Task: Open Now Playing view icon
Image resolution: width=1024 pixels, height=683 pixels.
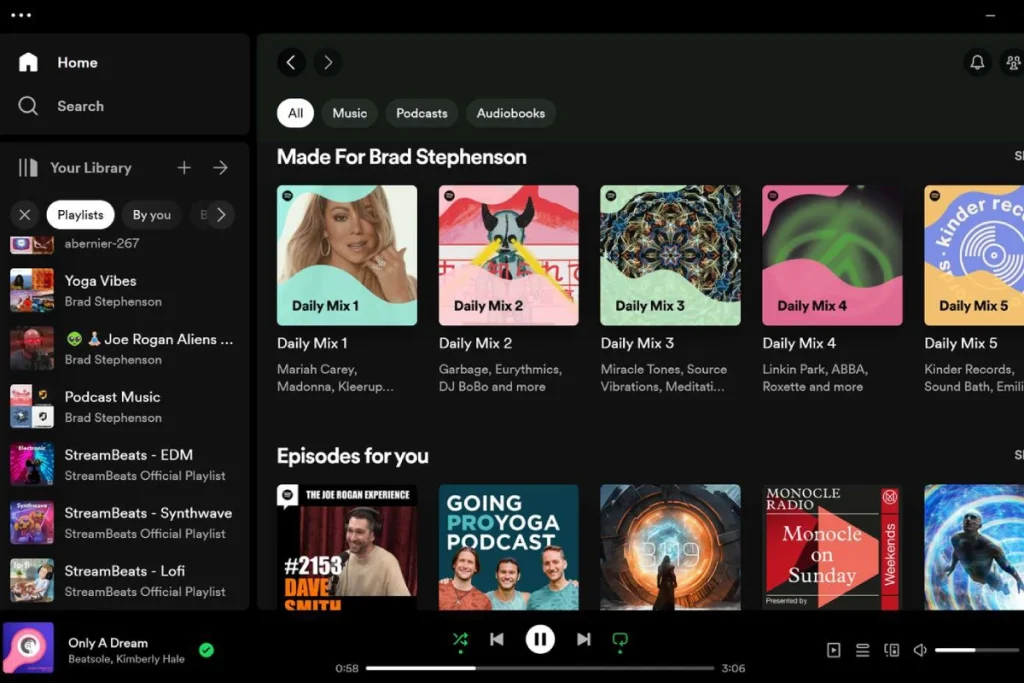Action: pos(834,650)
